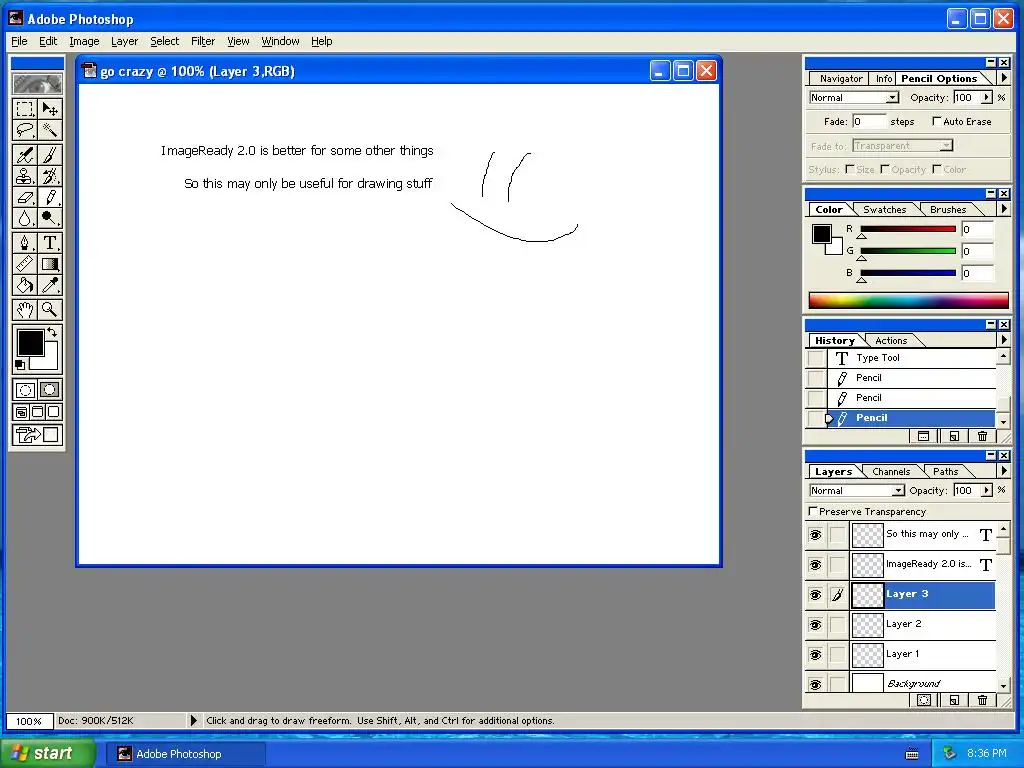The image size is (1024, 768).
Task: Select the Dodge tool
Action: point(50,218)
